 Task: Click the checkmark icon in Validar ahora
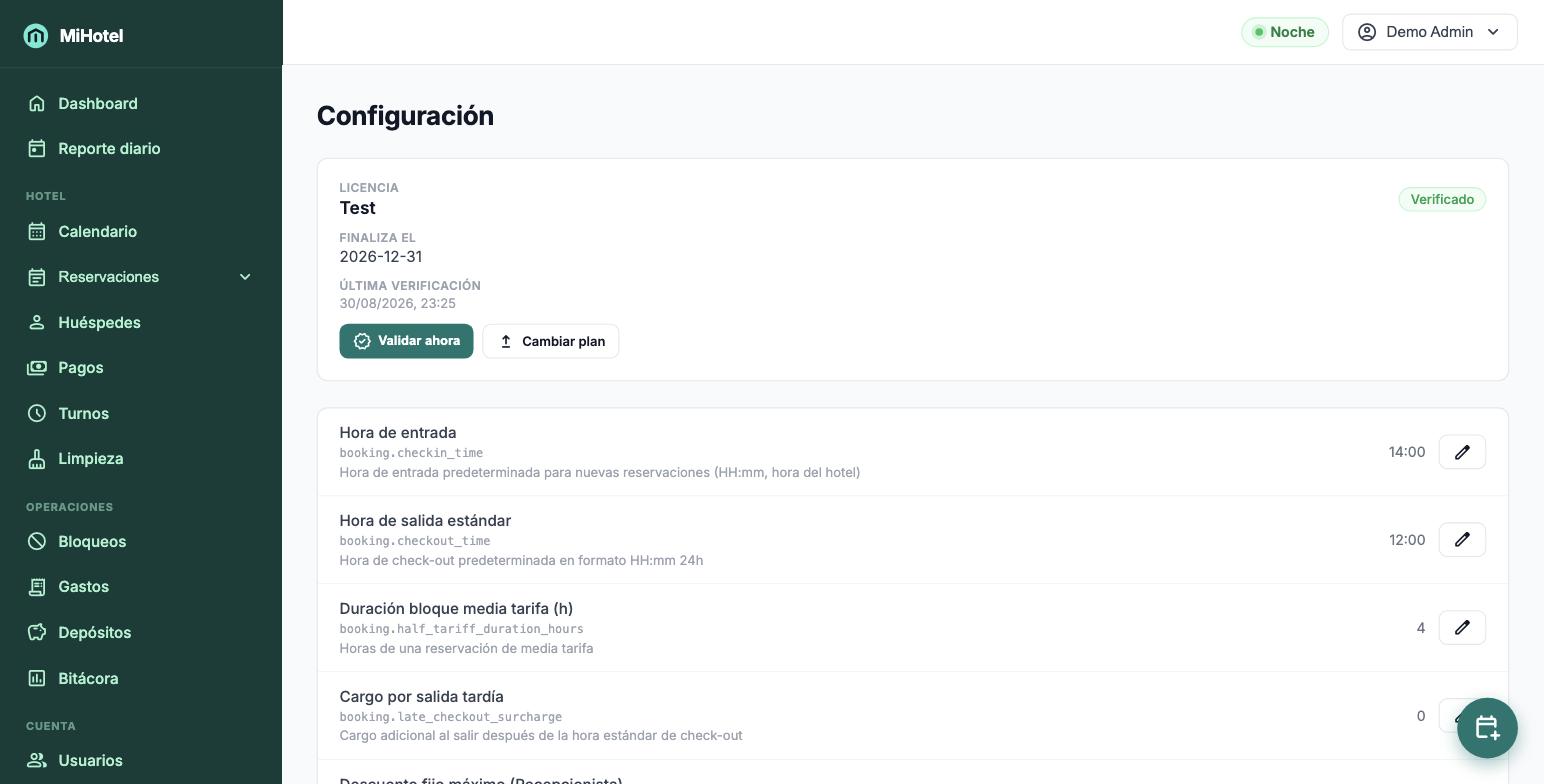tap(362, 341)
